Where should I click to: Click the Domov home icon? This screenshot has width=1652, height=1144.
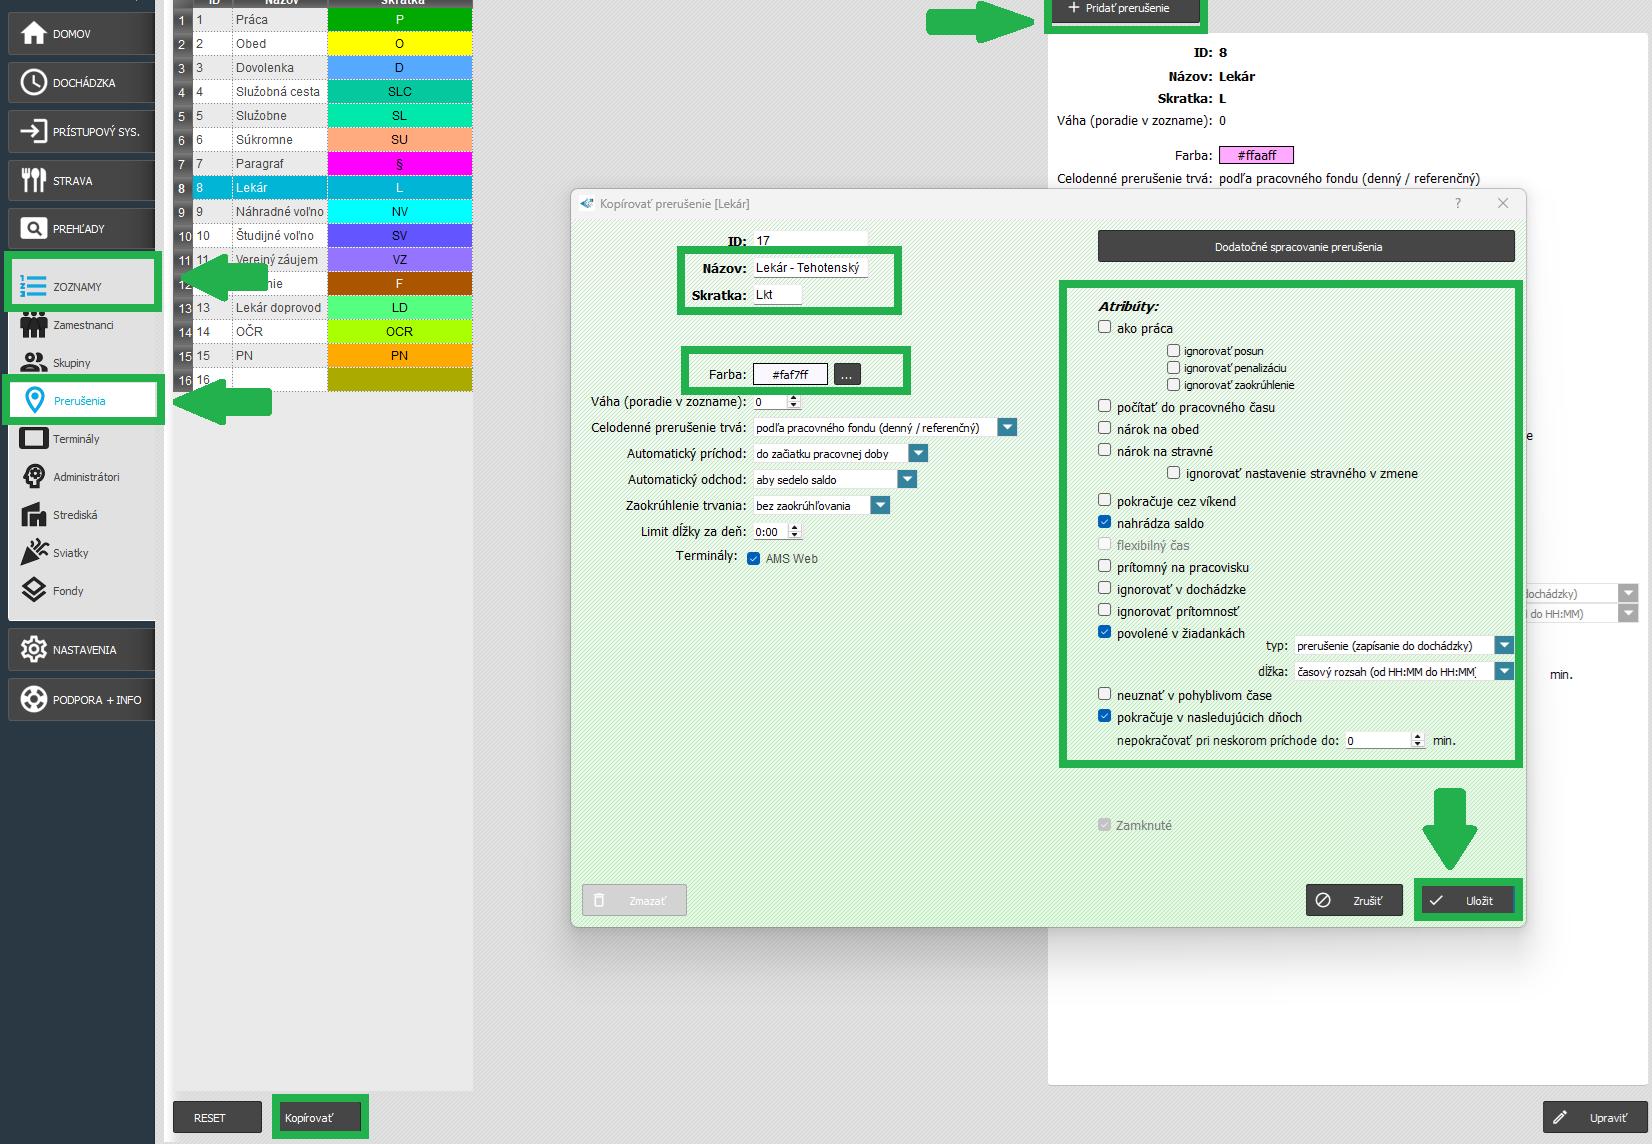[x=34, y=34]
